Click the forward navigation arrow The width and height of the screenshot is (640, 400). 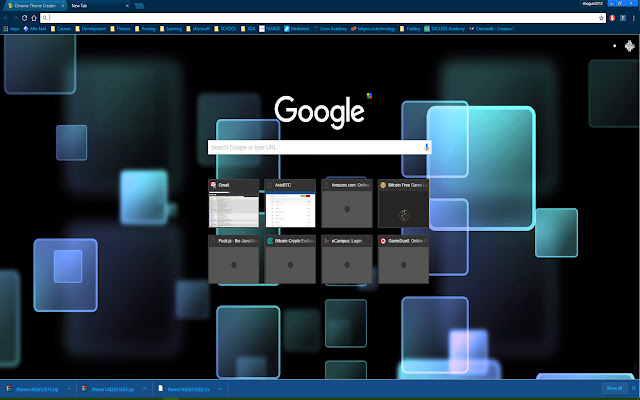click(15, 18)
